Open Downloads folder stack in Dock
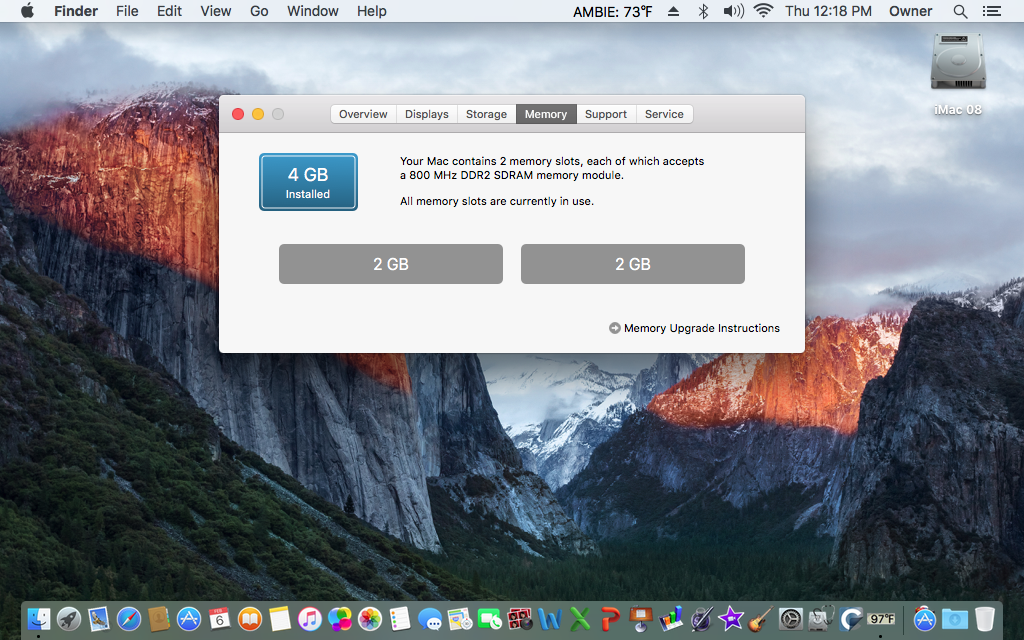Image resolution: width=1024 pixels, height=640 pixels. [x=954, y=618]
